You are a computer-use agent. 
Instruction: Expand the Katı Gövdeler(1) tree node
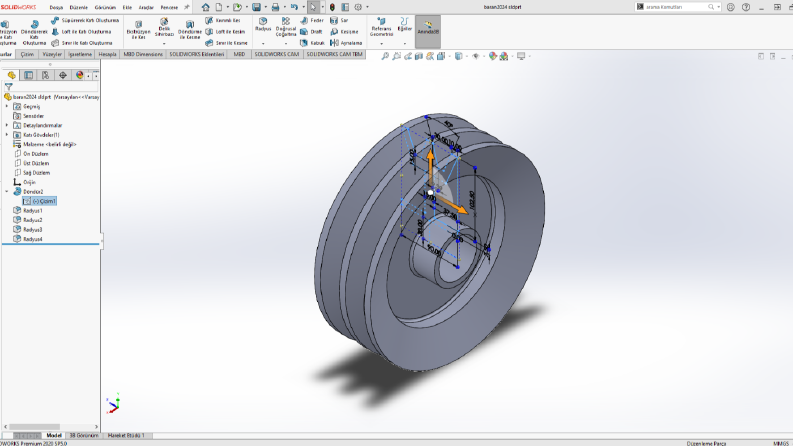[7, 135]
